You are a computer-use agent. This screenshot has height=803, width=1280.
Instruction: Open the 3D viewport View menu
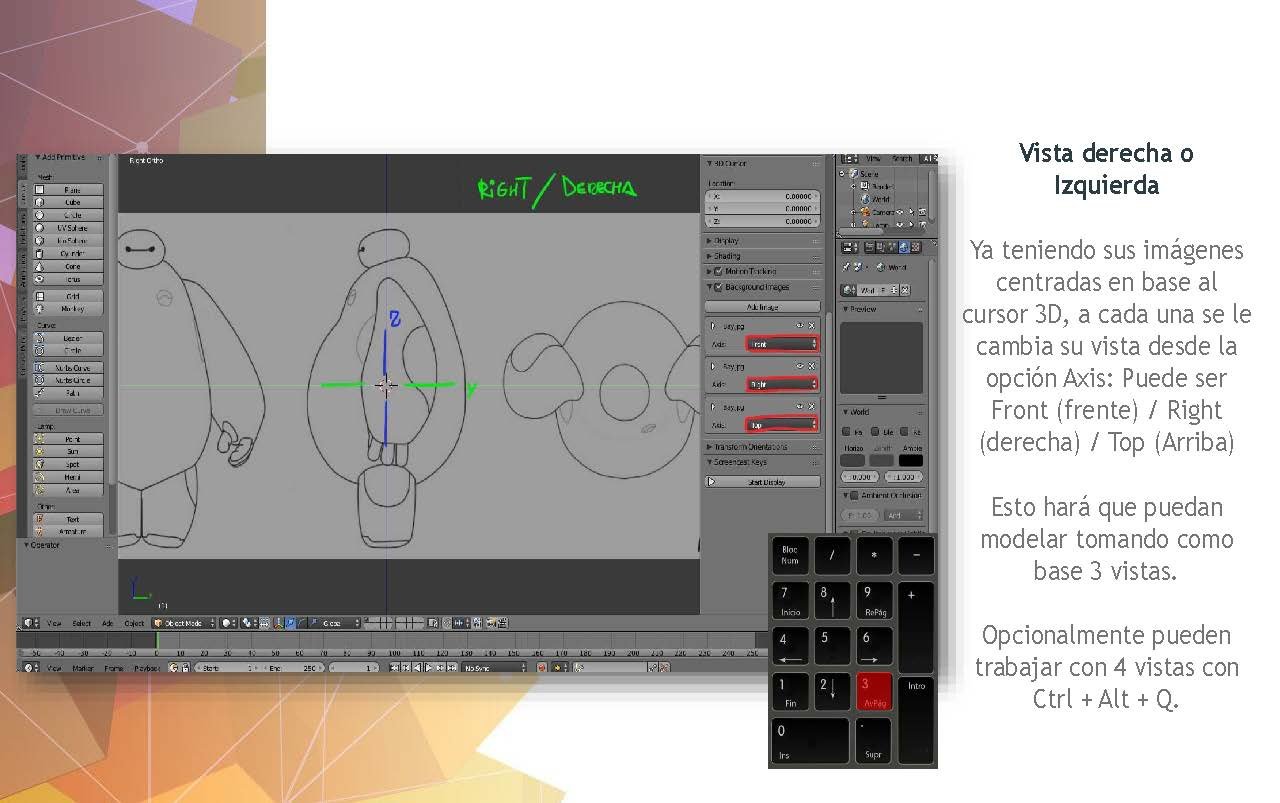54,623
